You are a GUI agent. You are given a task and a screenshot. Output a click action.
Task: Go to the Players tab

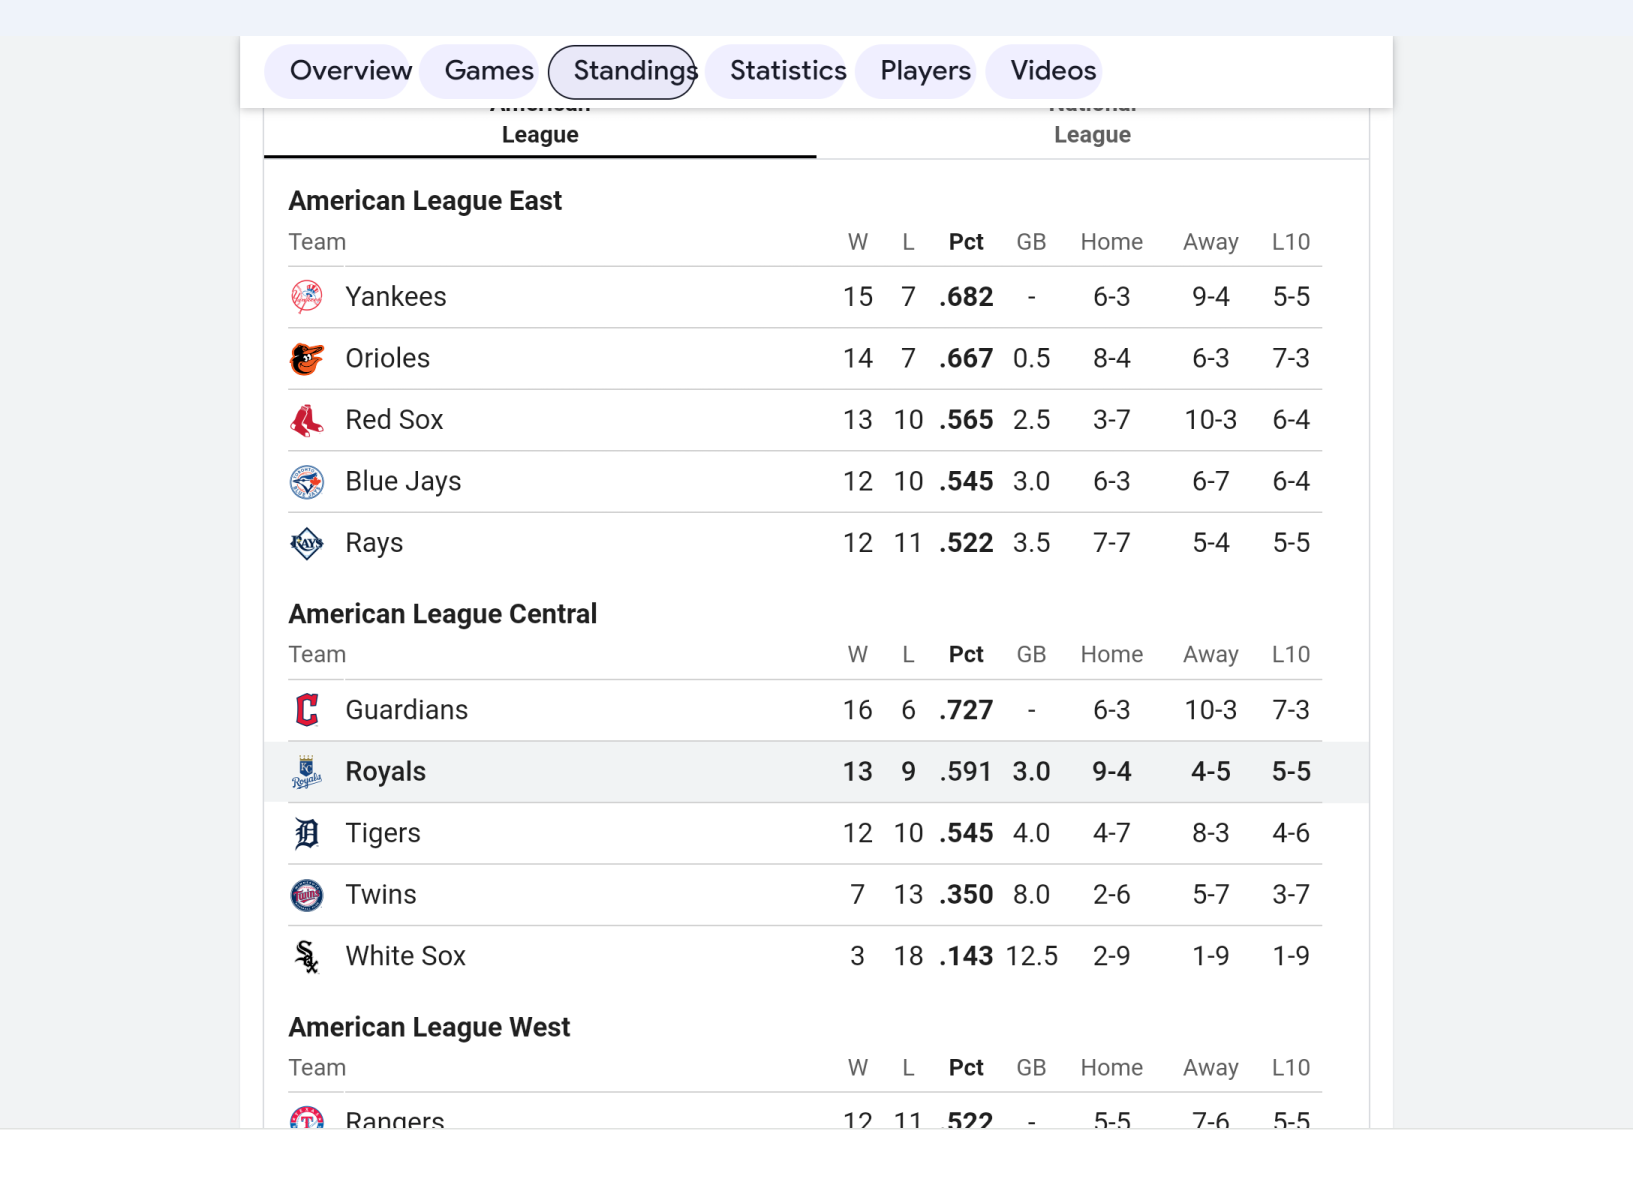point(925,71)
